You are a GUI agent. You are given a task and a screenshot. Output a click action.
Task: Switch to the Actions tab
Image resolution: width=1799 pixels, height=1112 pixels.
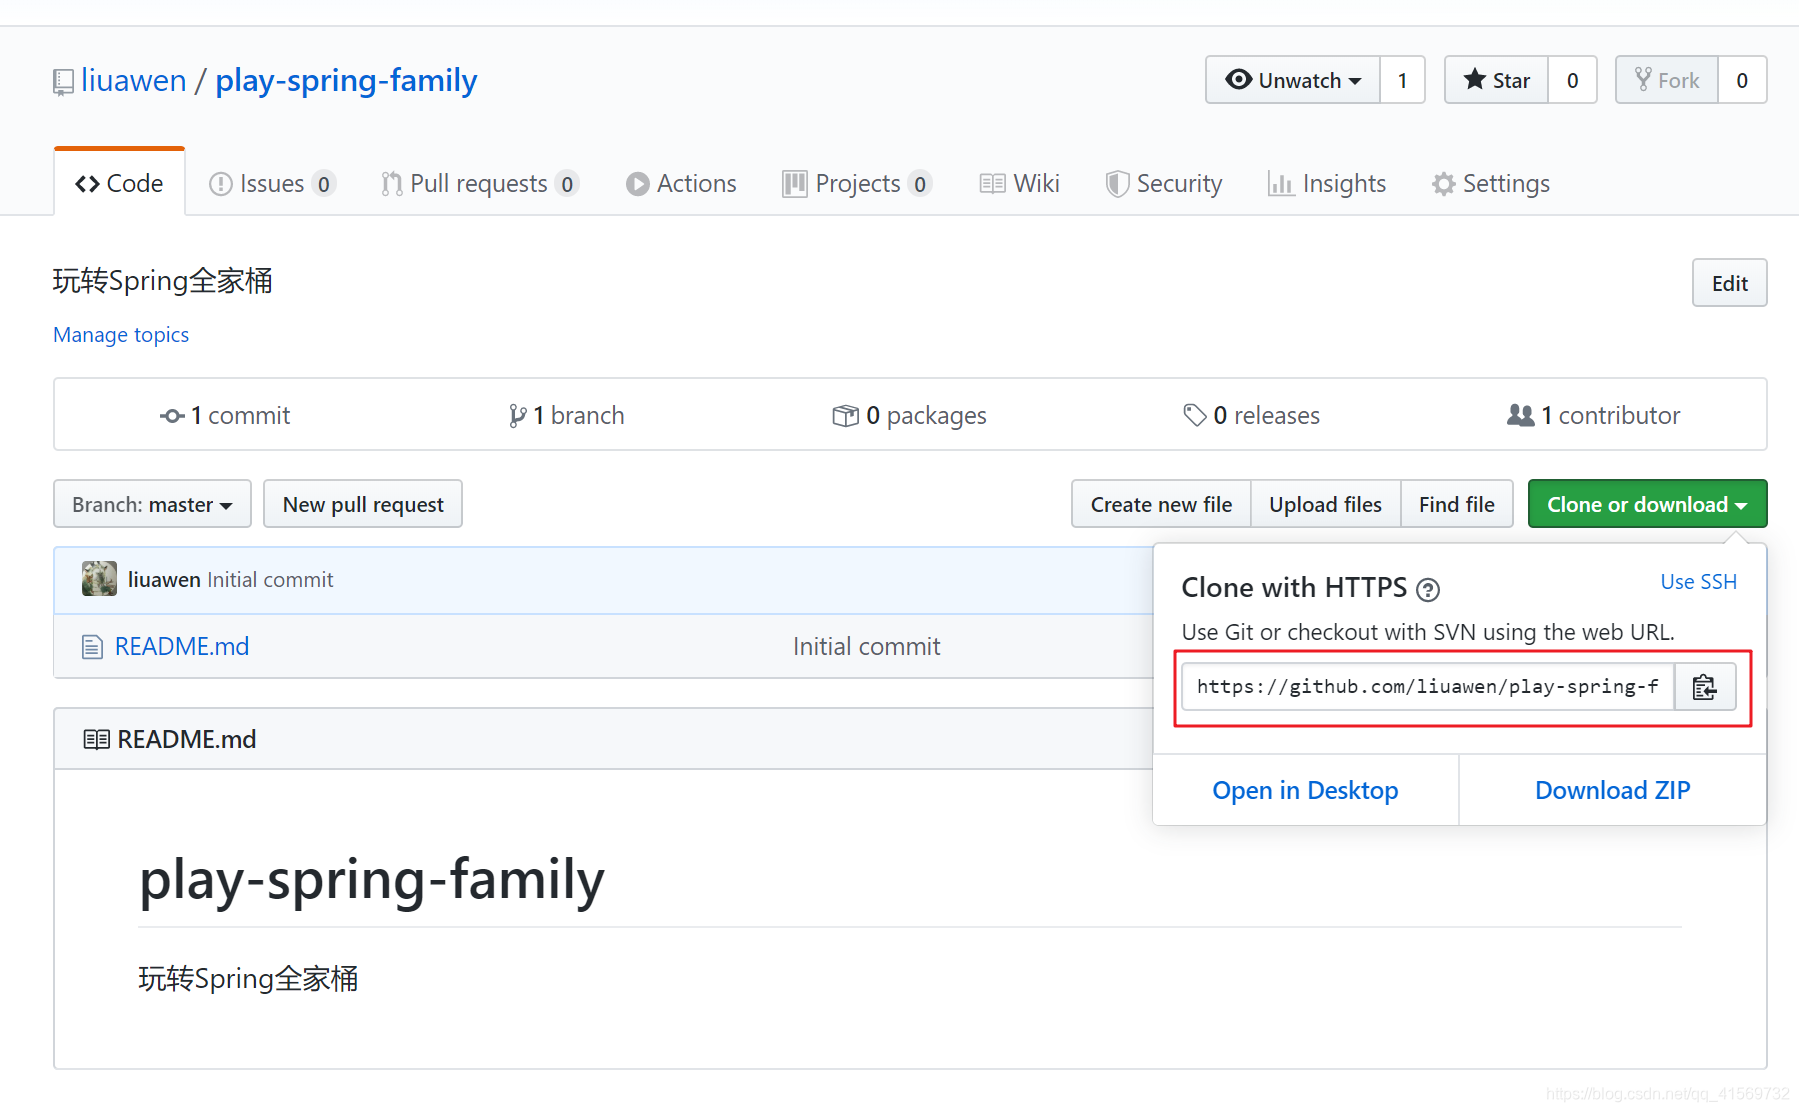coord(681,184)
